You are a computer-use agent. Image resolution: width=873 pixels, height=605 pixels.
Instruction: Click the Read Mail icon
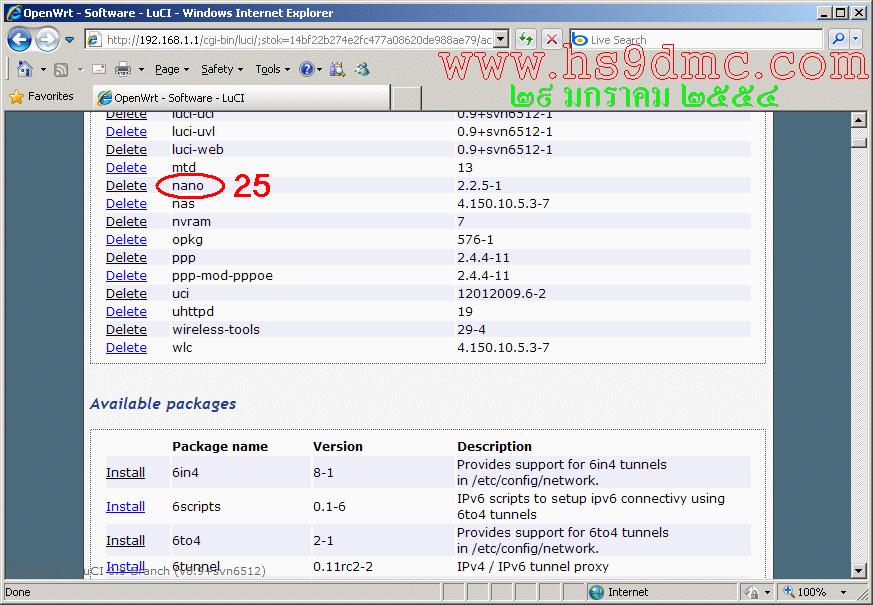[x=99, y=69]
